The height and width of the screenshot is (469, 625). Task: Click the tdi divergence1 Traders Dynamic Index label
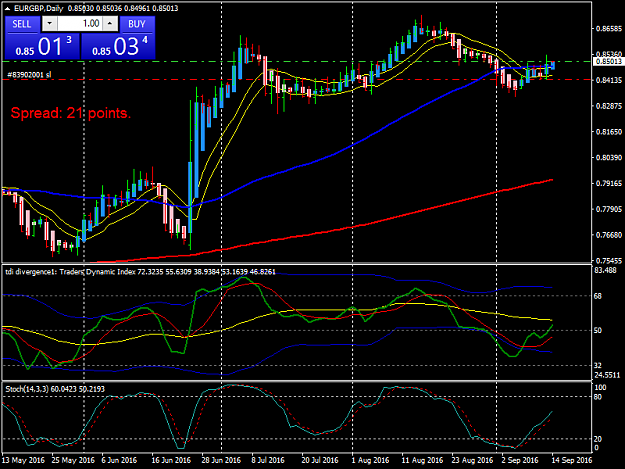point(140,272)
